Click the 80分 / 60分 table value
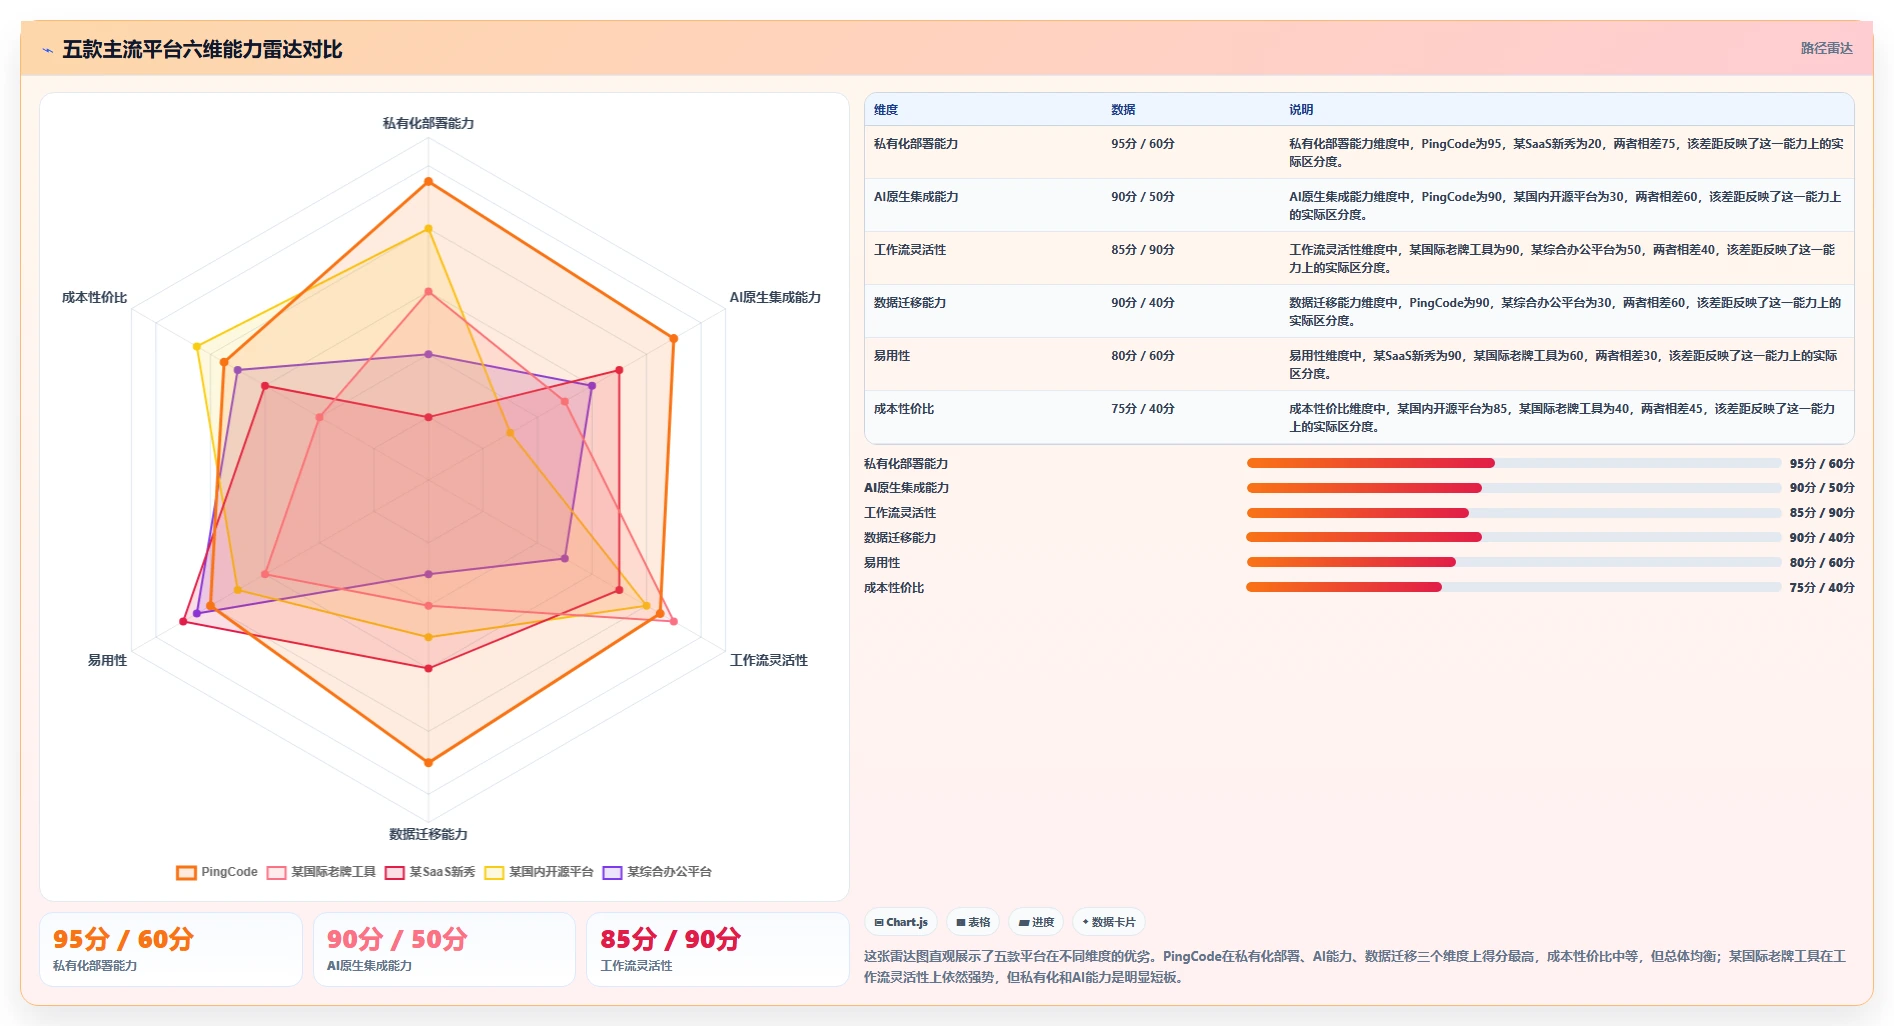This screenshot has width=1894, height=1026. pyautogui.click(x=1143, y=356)
